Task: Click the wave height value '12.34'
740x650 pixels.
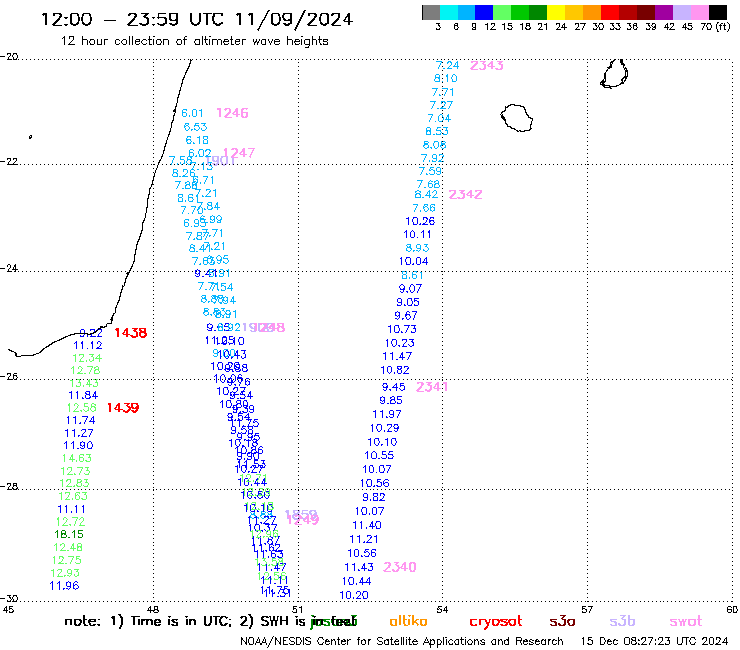Action: (87, 358)
